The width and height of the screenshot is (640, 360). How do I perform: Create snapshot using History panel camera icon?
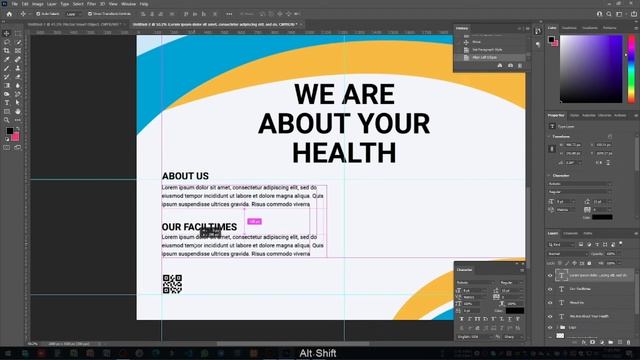coord(510,65)
